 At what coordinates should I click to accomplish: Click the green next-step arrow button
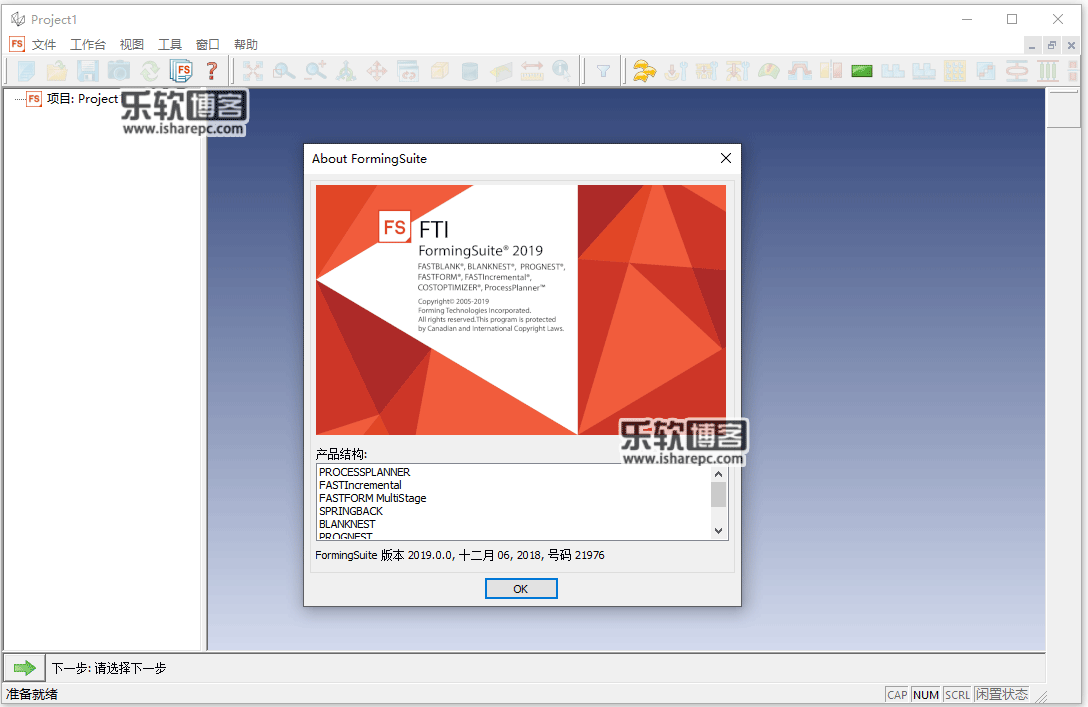[24, 667]
